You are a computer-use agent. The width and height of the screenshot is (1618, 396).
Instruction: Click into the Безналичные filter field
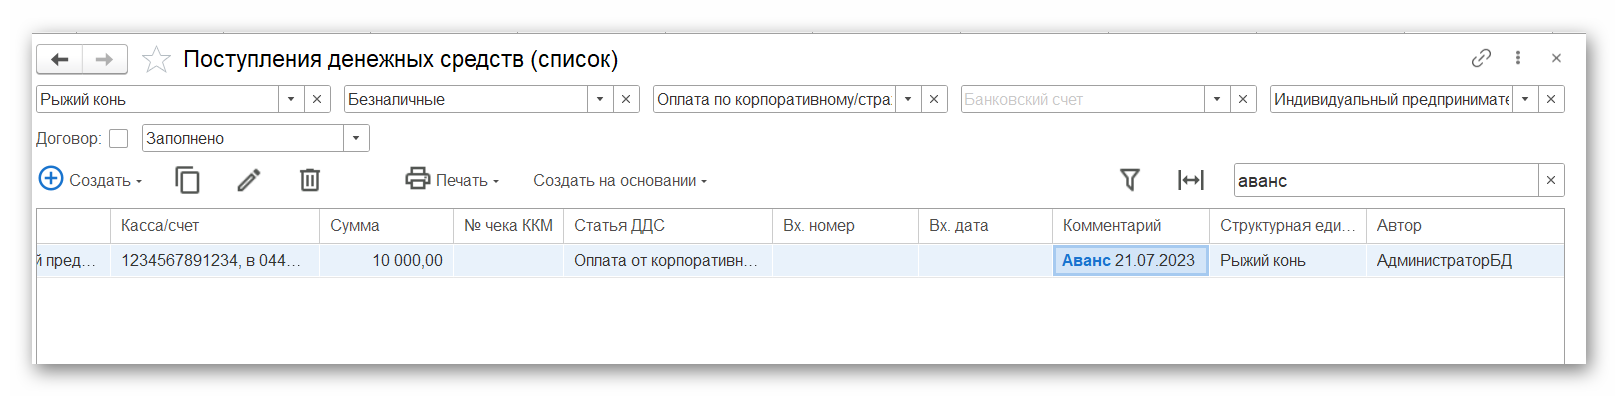point(466,99)
